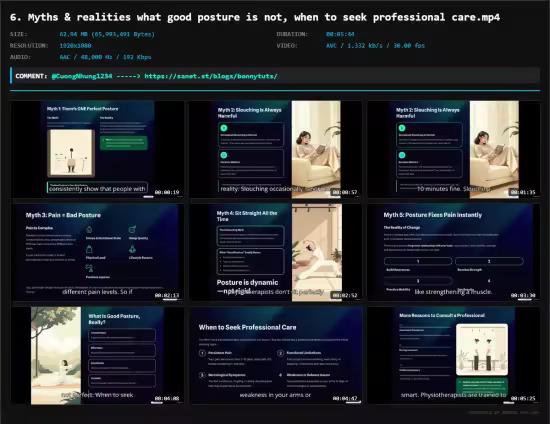The width and height of the screenshot is (550, 424).
Task: Click the circled number 3 beside Neurological Symptoms
Action: click(202, 375)
